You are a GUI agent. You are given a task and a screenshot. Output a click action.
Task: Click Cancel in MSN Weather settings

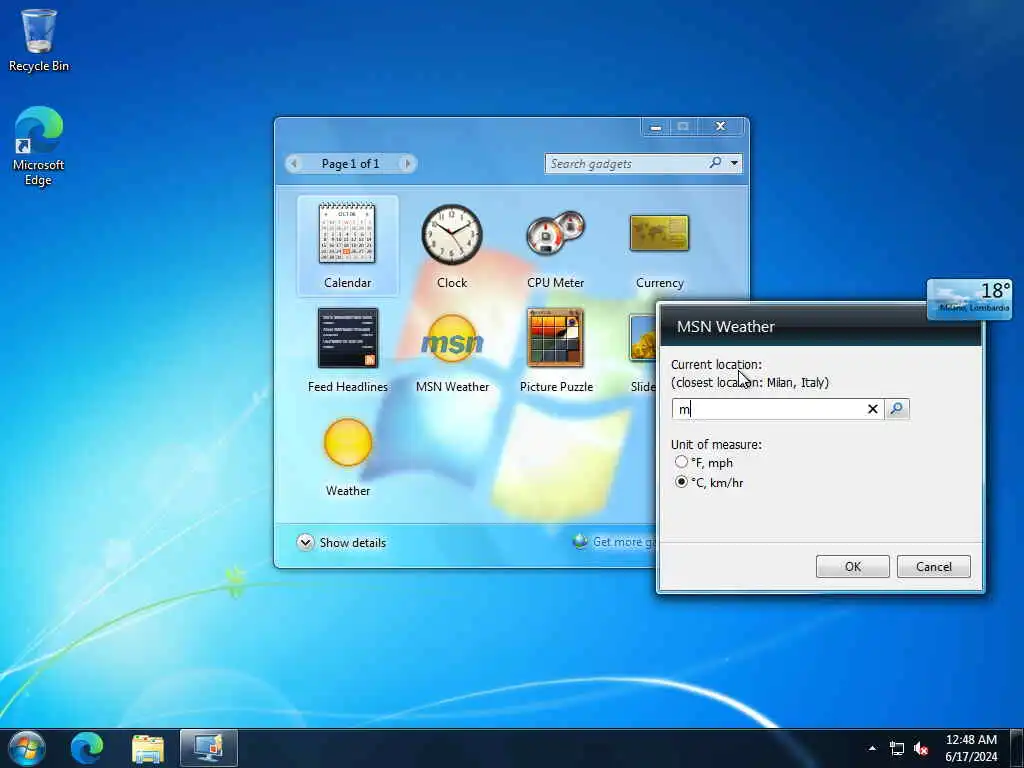pos(933,566)
